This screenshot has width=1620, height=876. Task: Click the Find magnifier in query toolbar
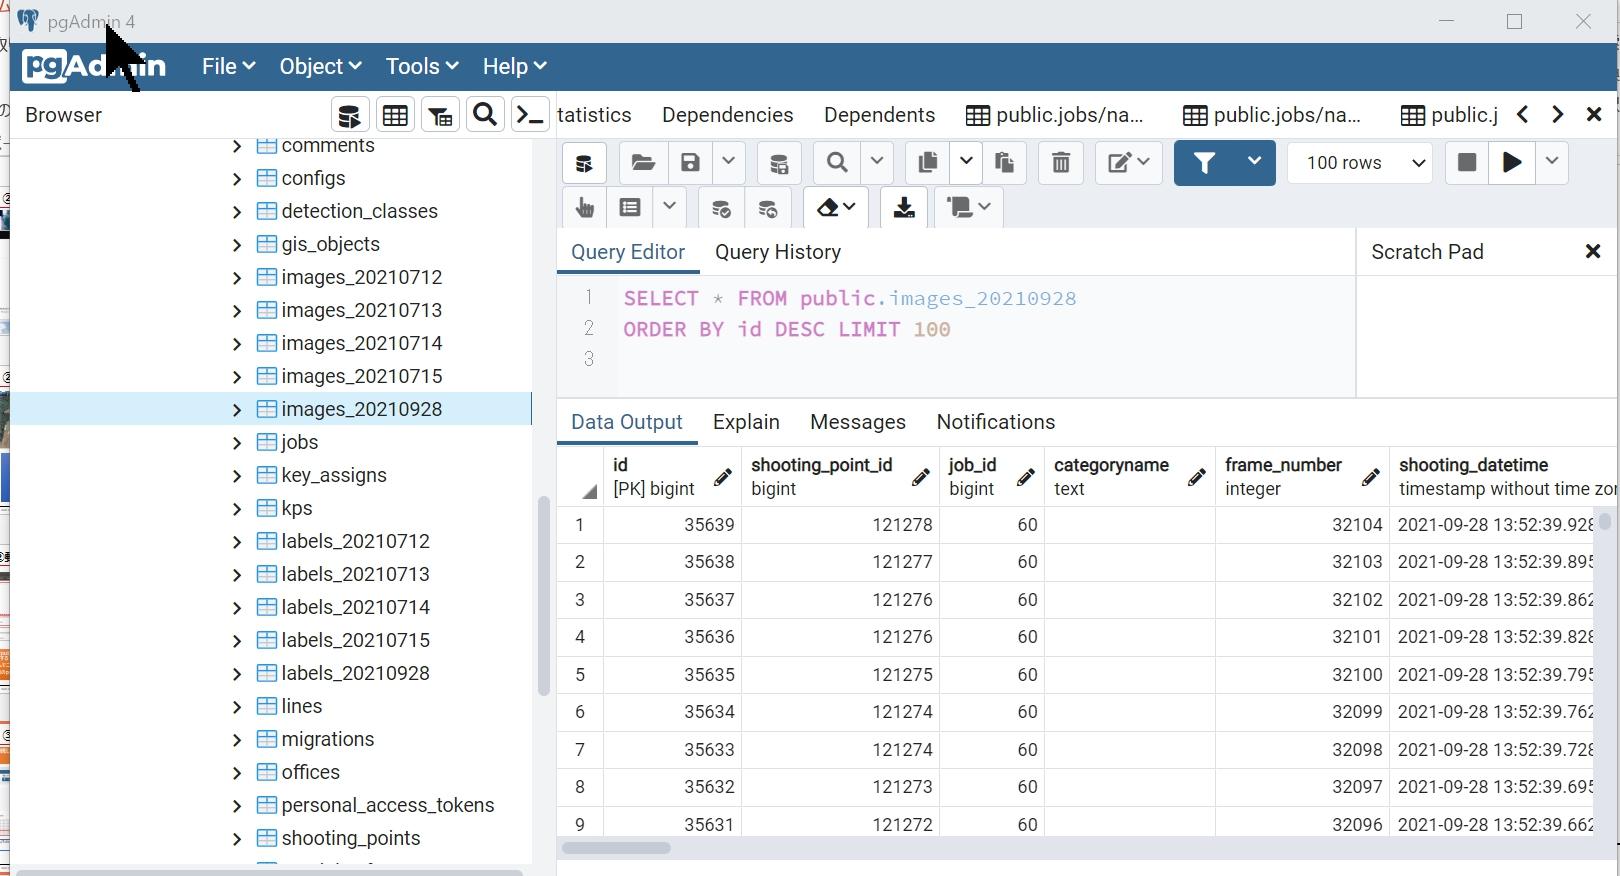tap(837, 163)
